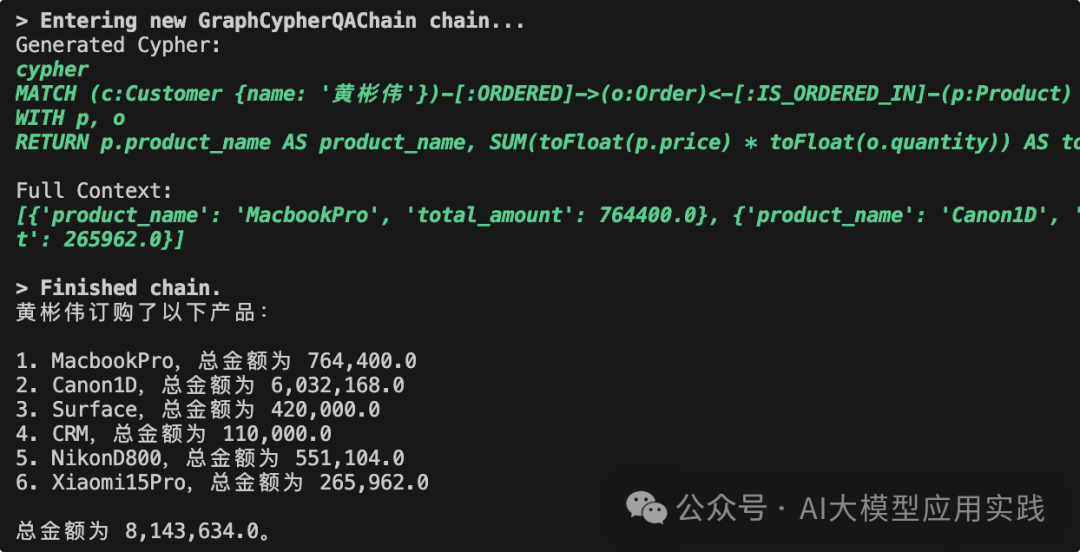The width and height of the screenshot is (1080, 552).
Task: Click the 'Entering new GraphCypherQAChain chain' line
Action: point(270,20)
